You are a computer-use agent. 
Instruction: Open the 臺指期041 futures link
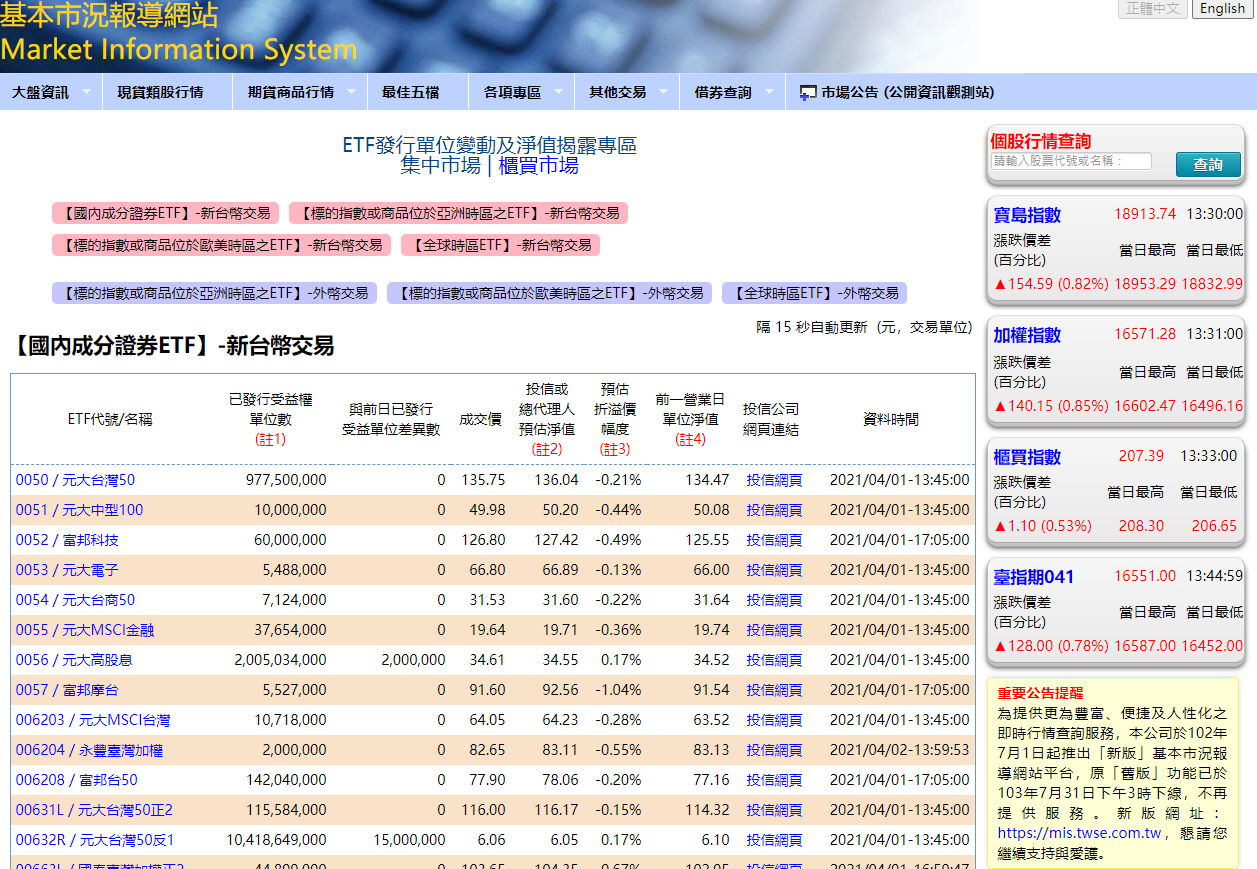pyautogui.click(x=1033, y=577)
